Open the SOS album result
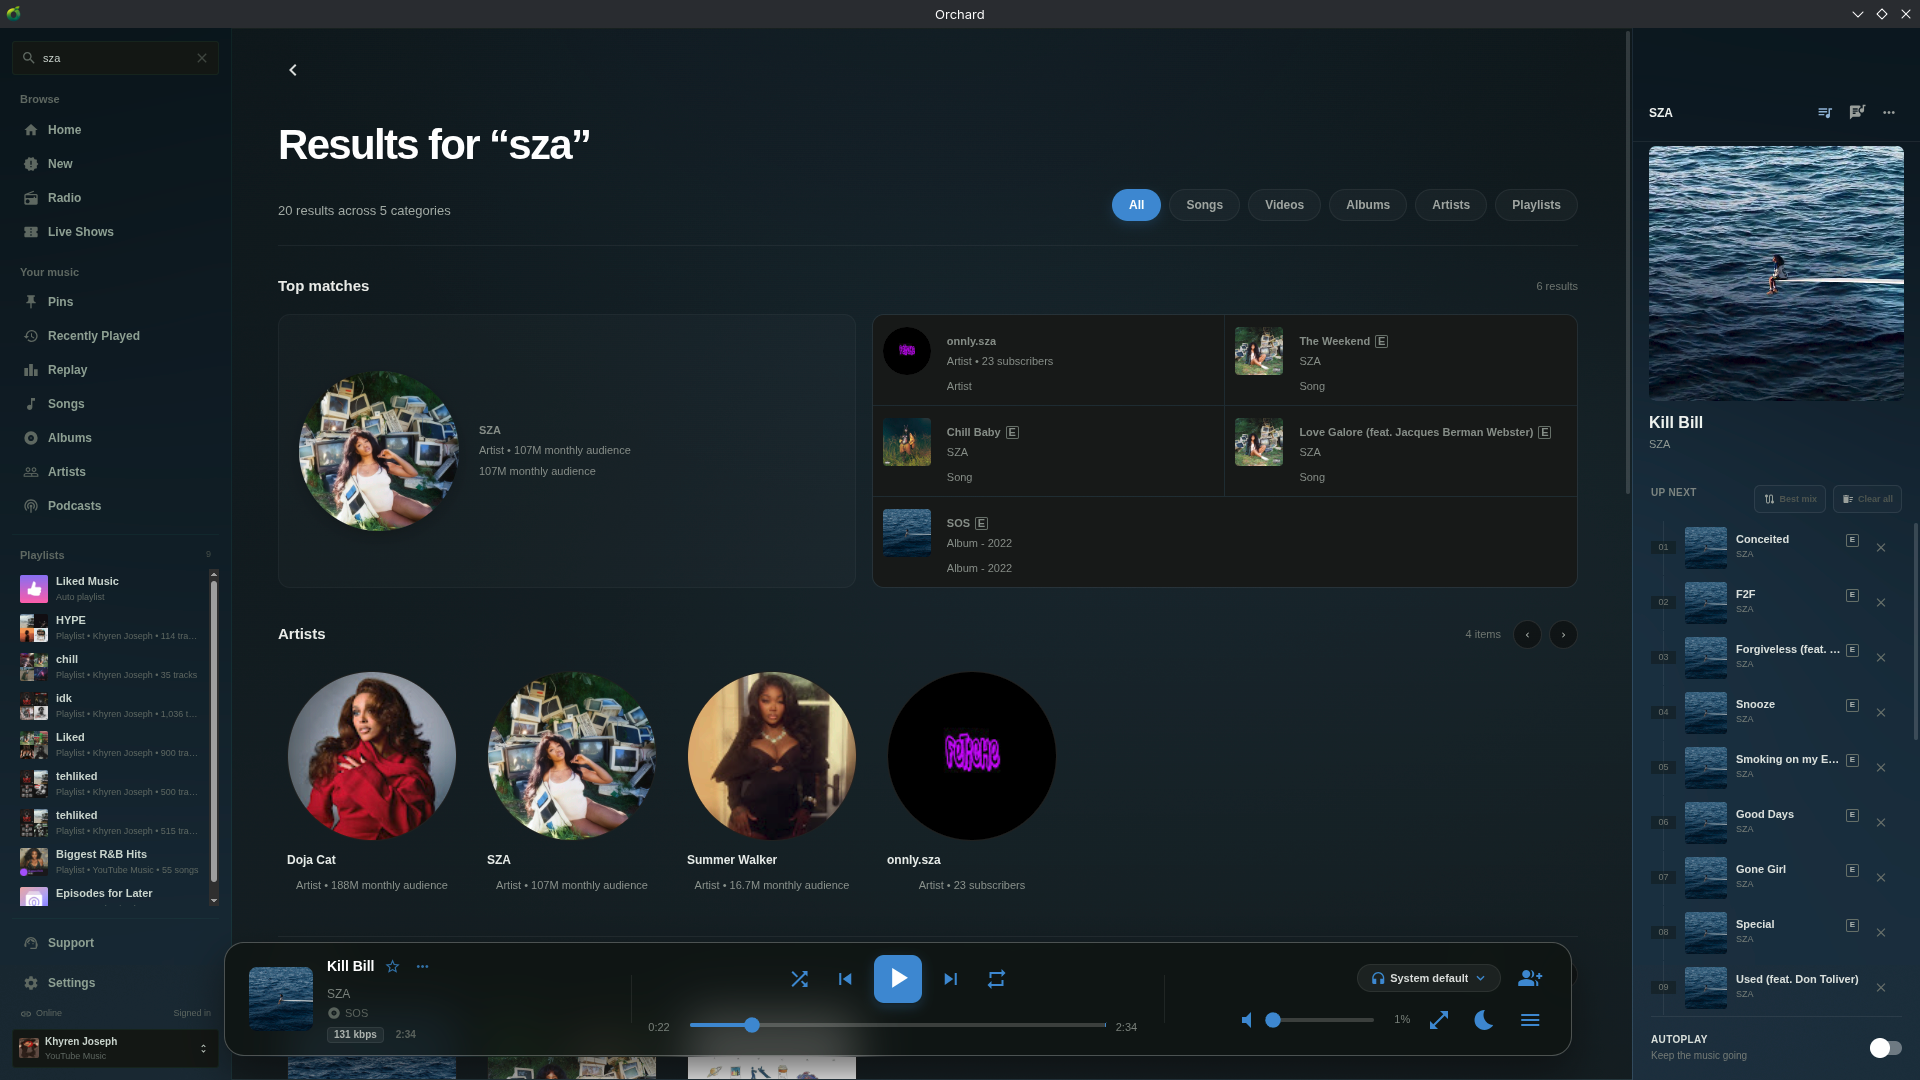The height and width of the screenshot is (1080, 1920). pos(1224,543)
